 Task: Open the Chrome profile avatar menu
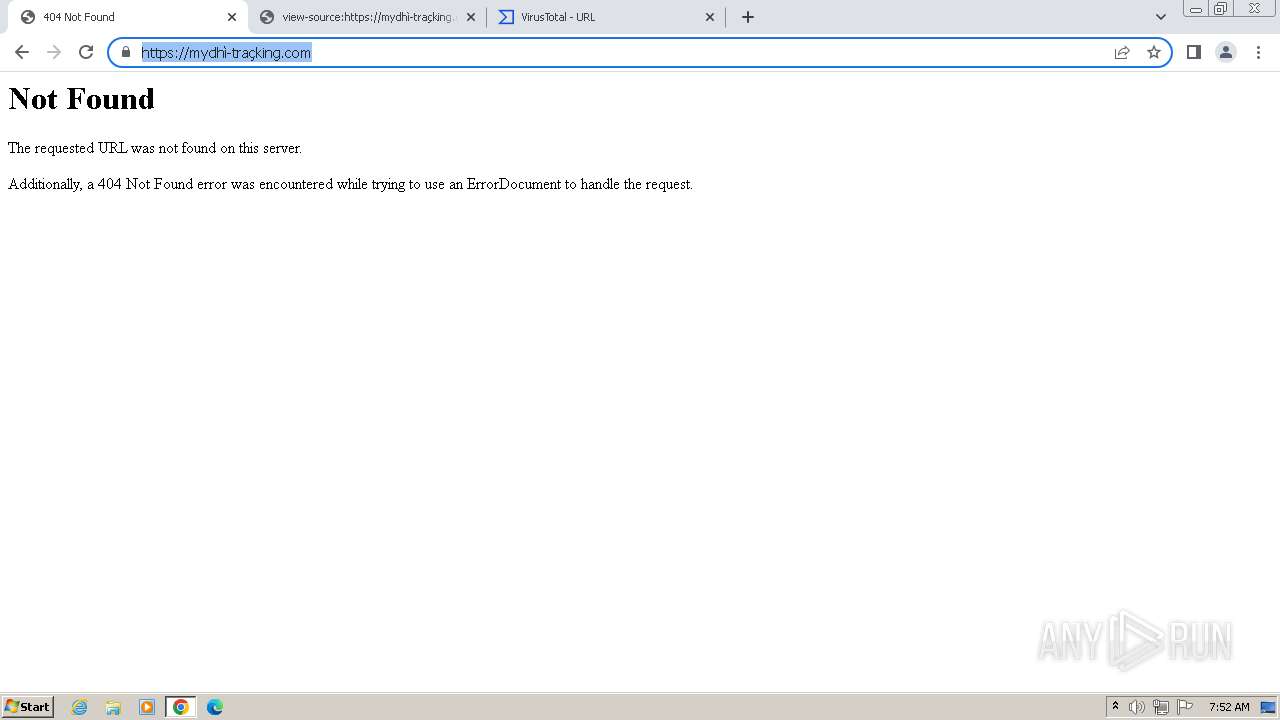coord(1226,52)
